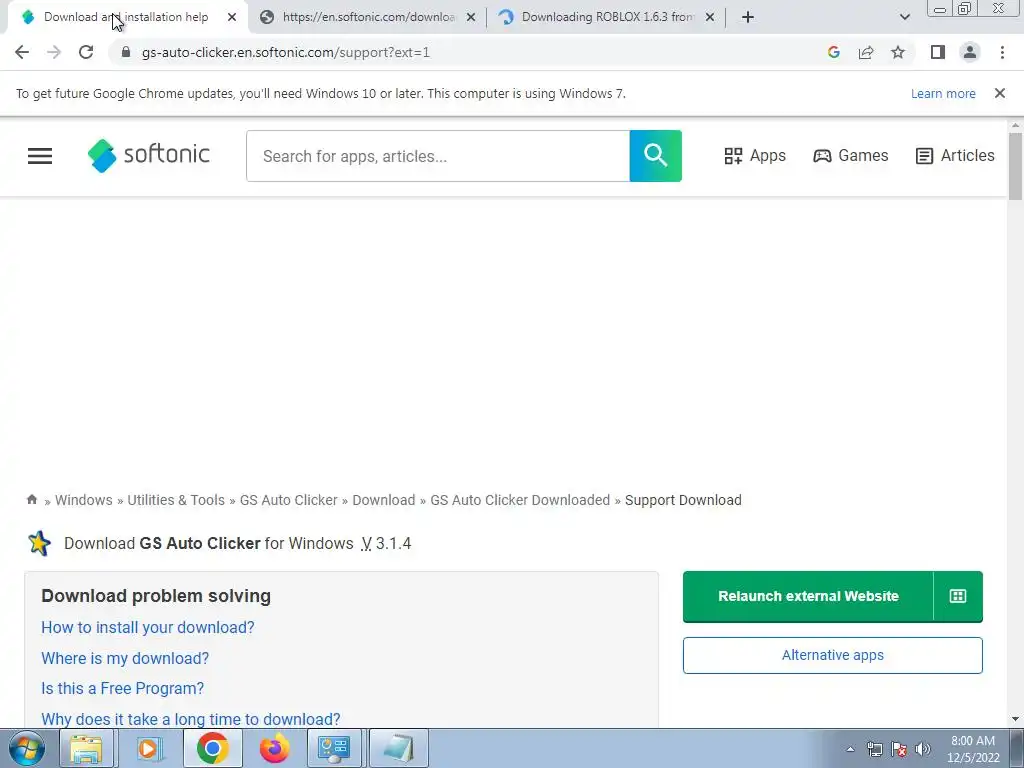Click the scrollbar down arrow
Image resolution: width=1024 pixels, height=768 pixels.
click(1015, 719)
